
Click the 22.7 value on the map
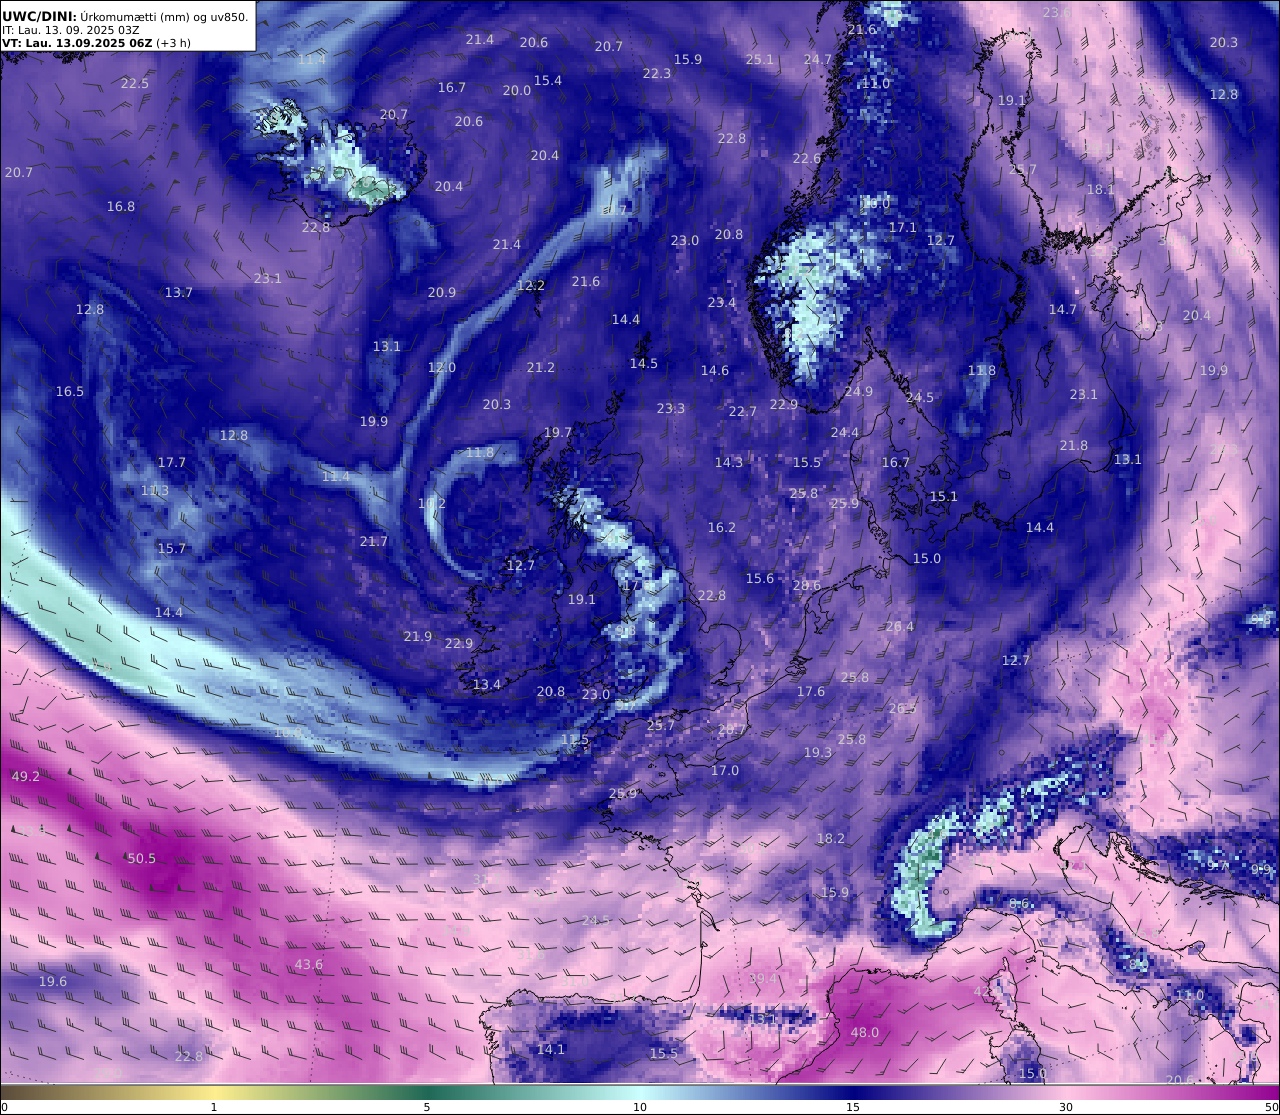point(743,411)
